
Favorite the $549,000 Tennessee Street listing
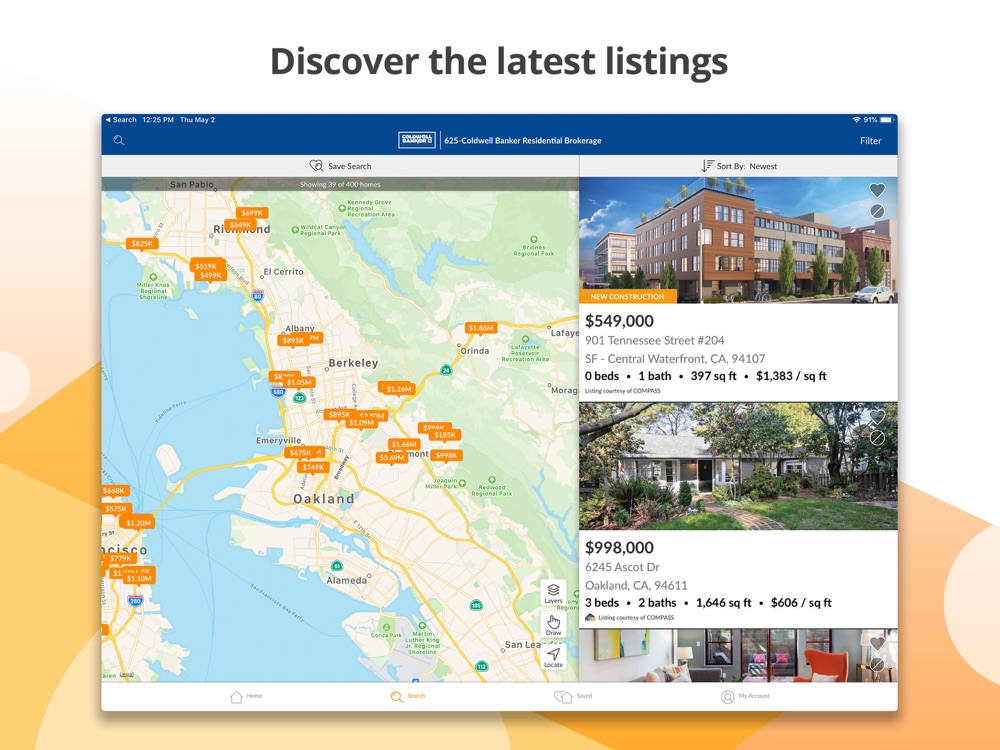[x=877, y=189]
